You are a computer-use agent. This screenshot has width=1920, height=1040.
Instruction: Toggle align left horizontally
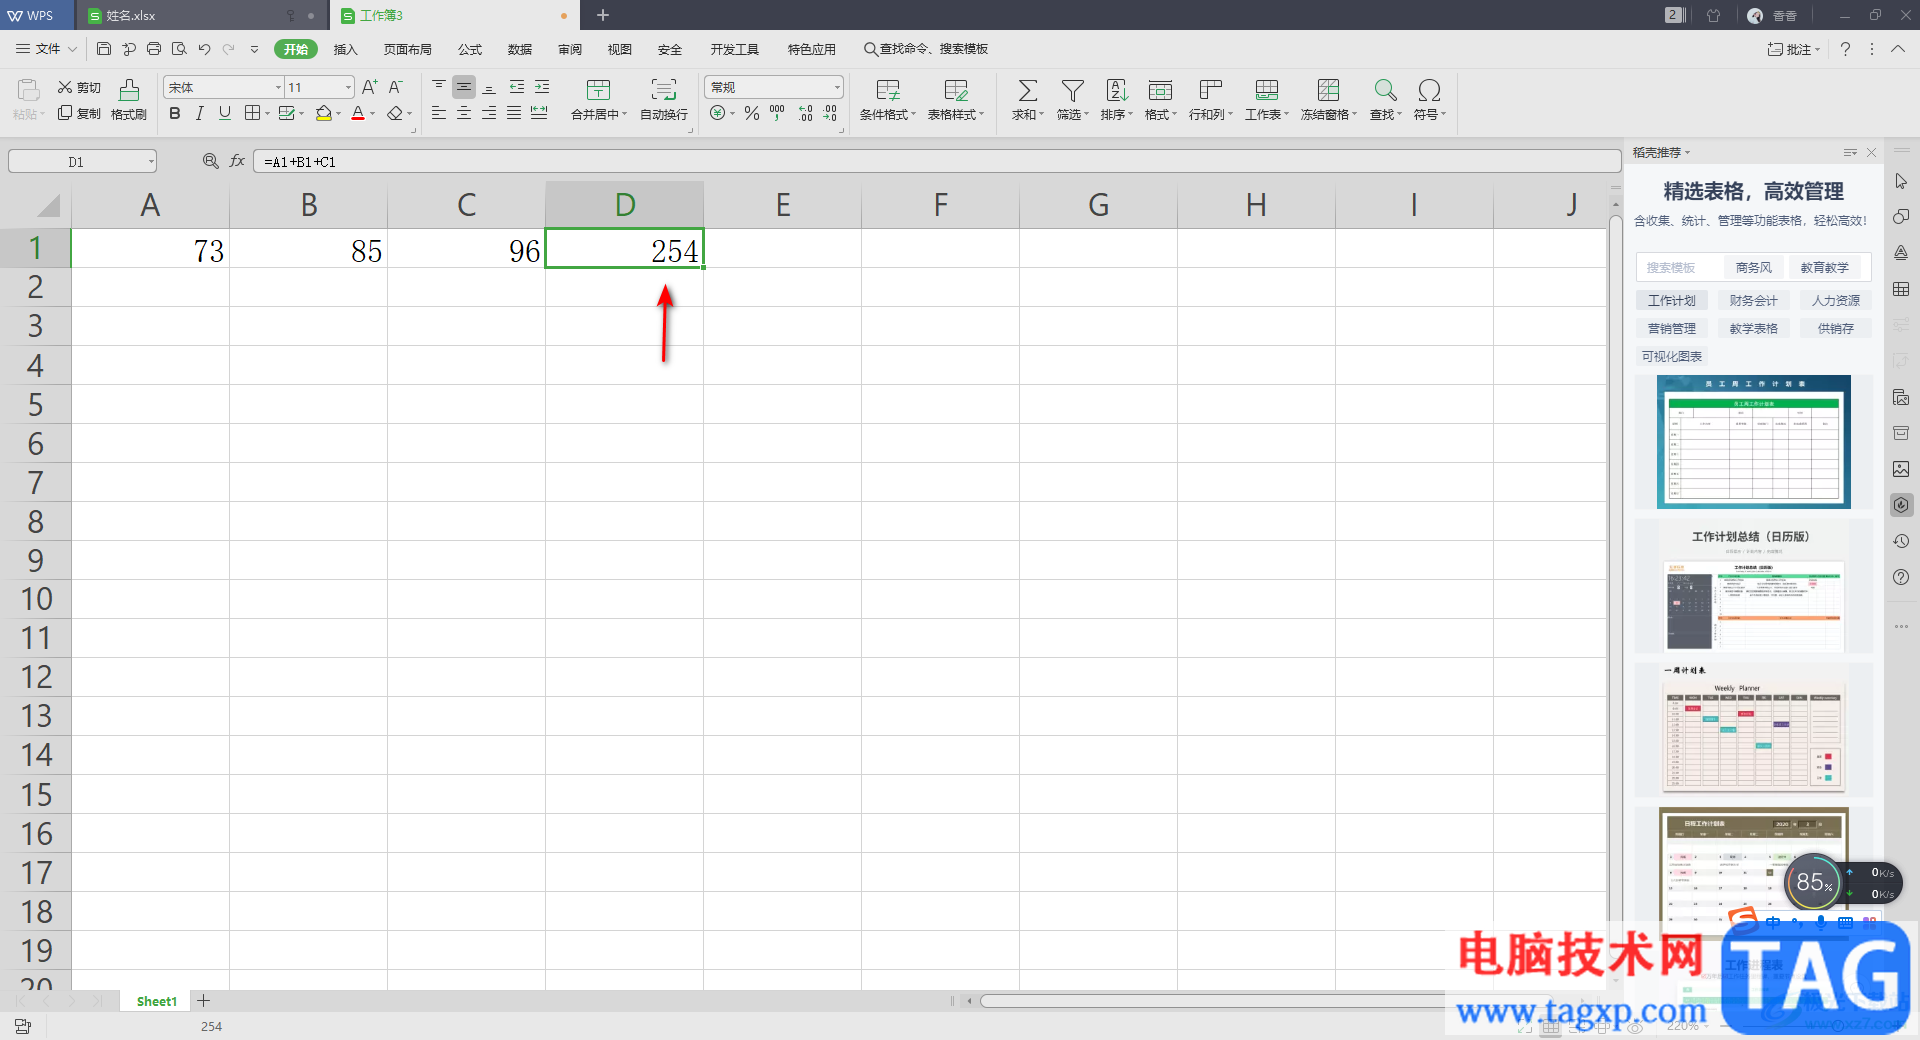(x=439, y=113)
